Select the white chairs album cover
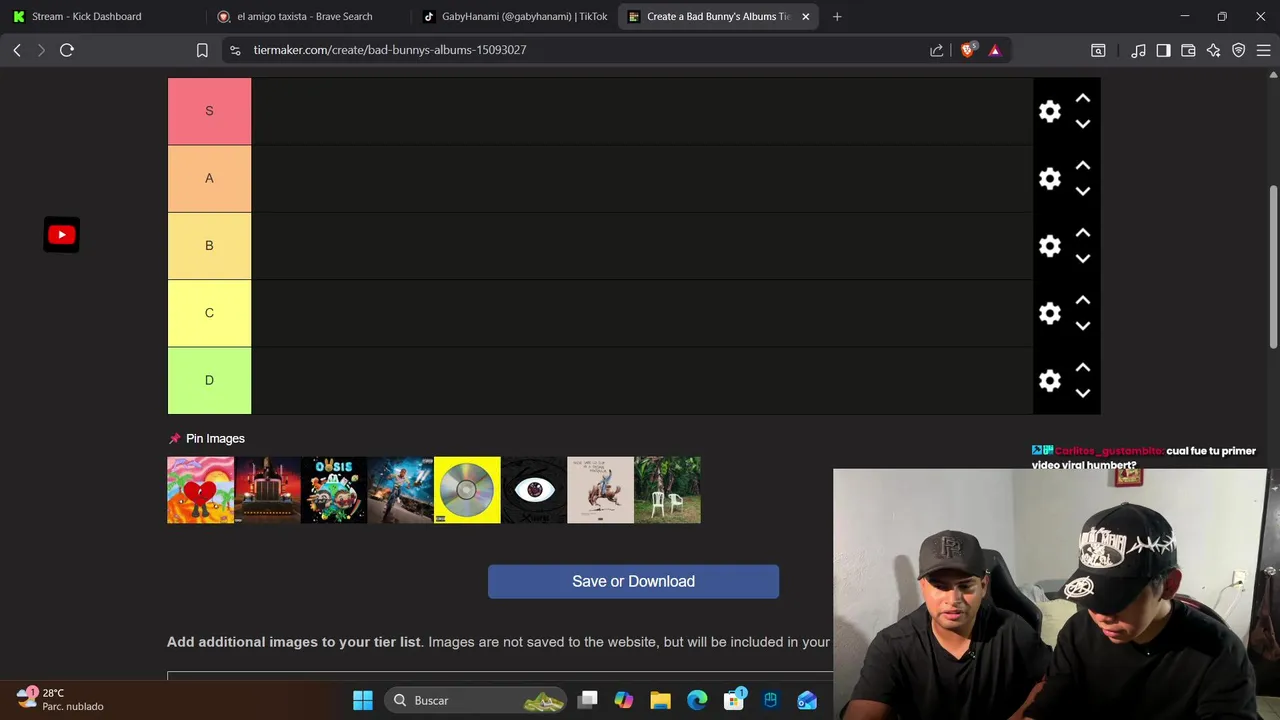 click(x=667, y=490)
